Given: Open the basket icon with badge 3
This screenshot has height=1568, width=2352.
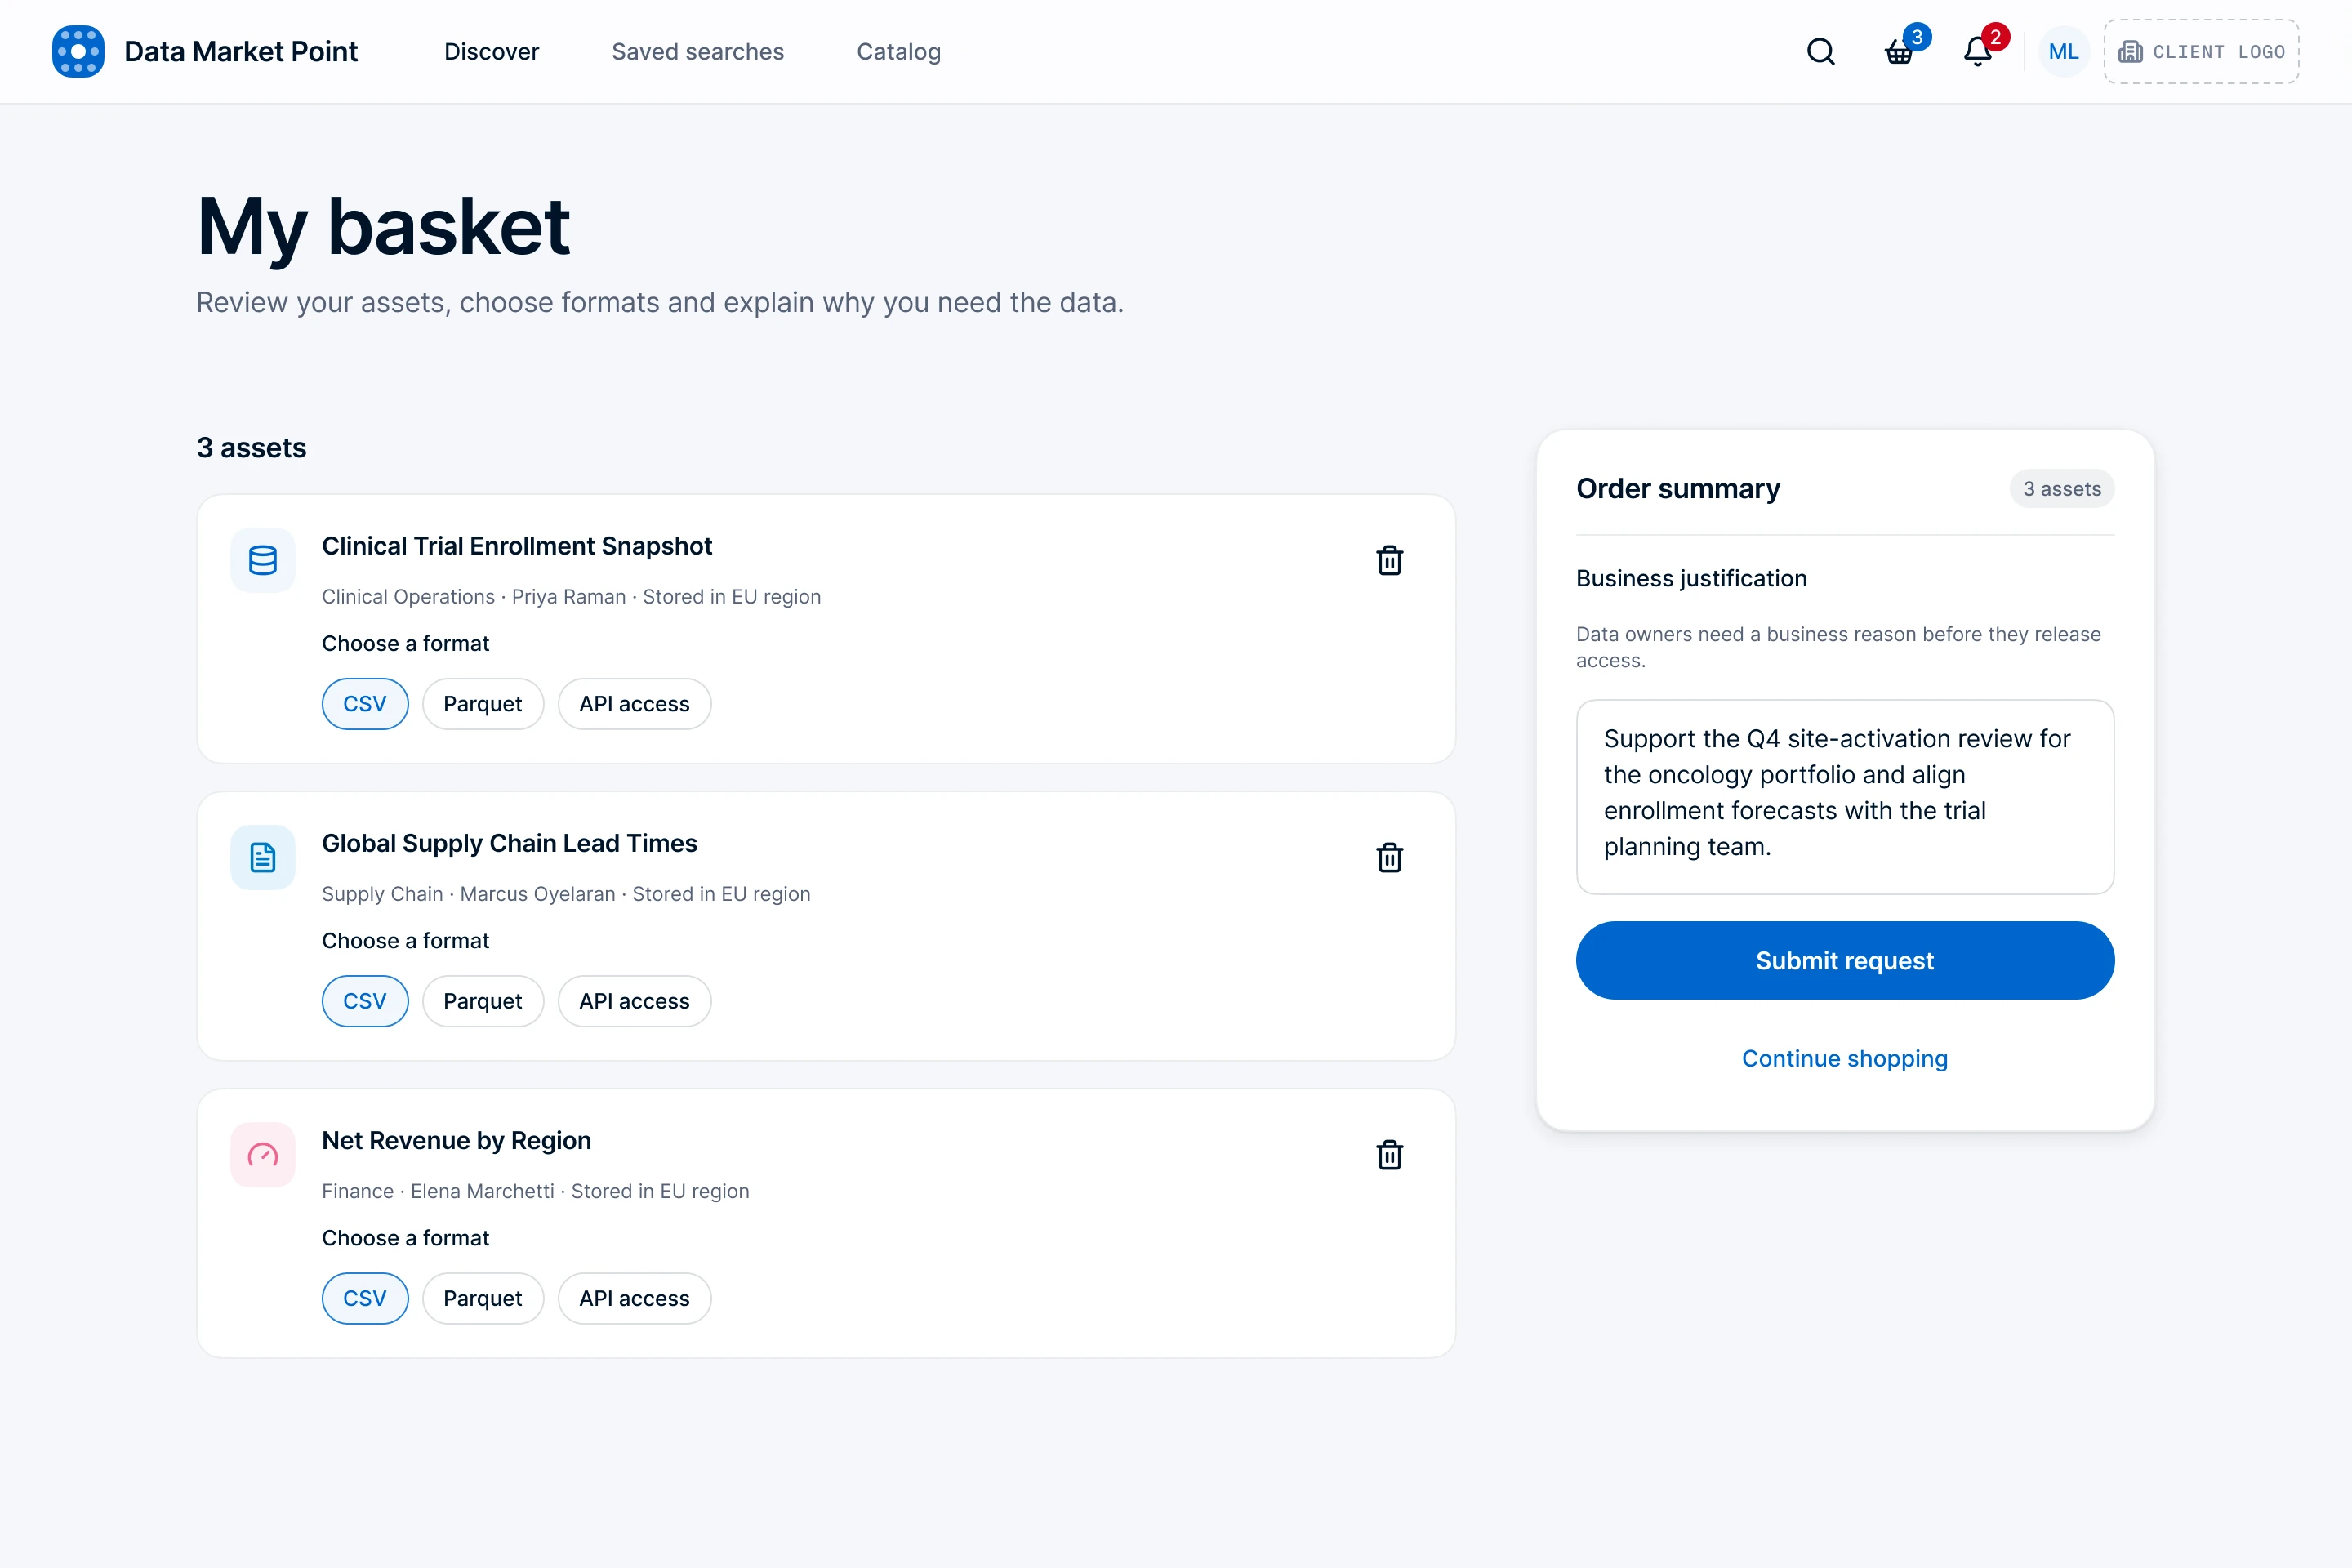Looking at the screenshot, I should coord(1900,51).
